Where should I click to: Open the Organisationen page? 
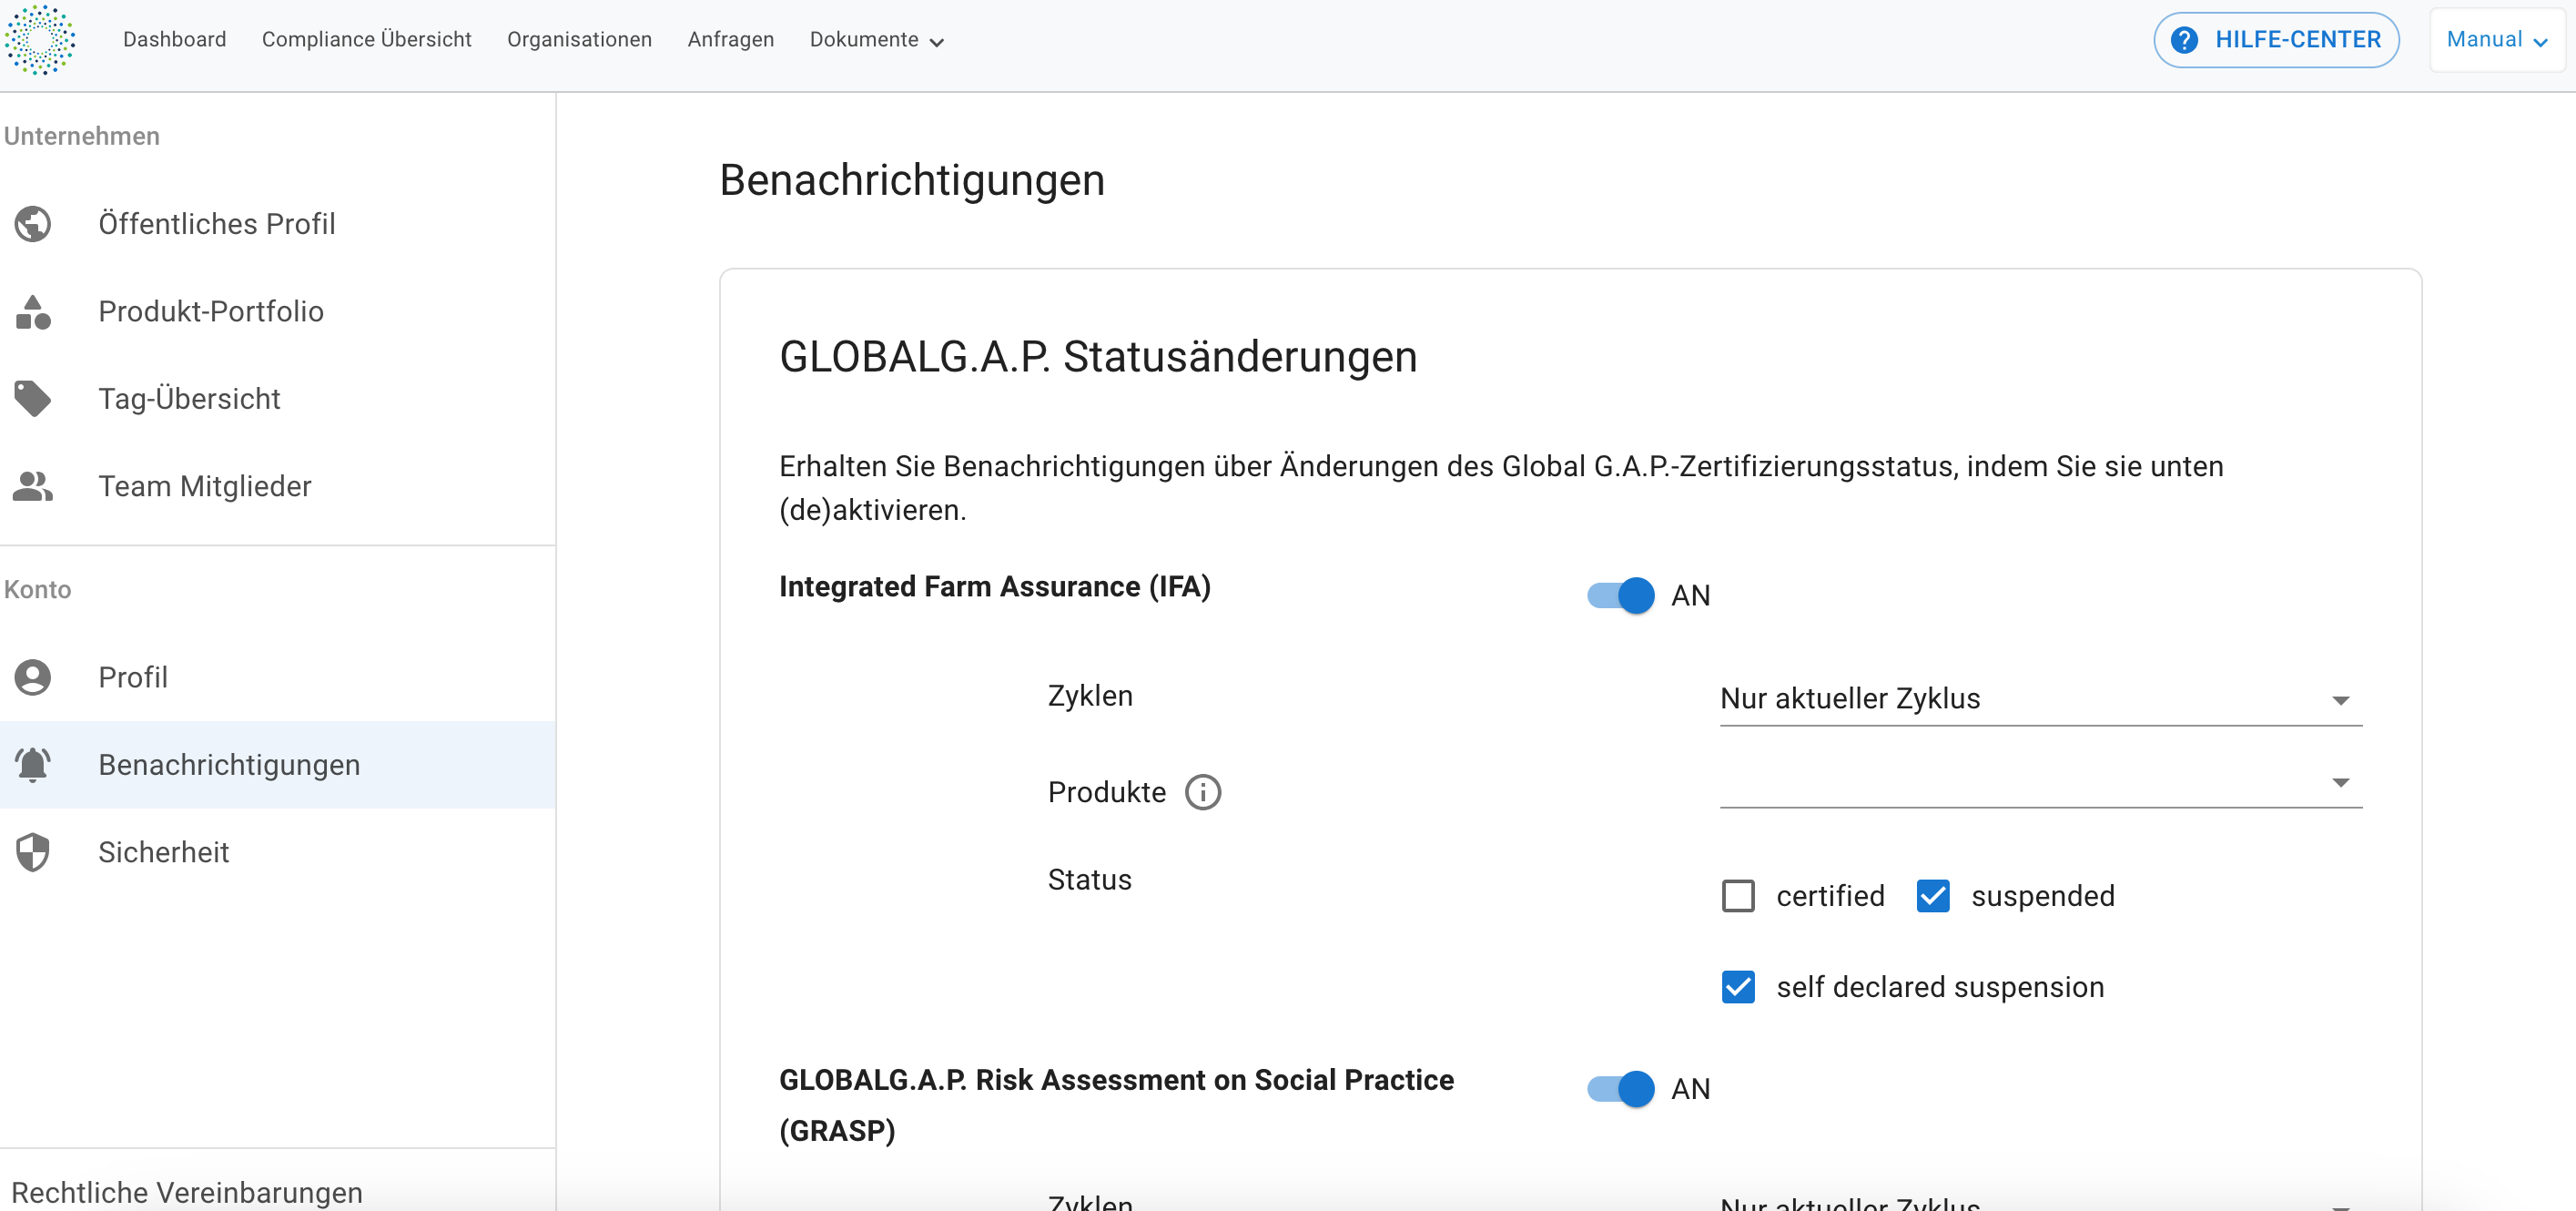(579, 40)
